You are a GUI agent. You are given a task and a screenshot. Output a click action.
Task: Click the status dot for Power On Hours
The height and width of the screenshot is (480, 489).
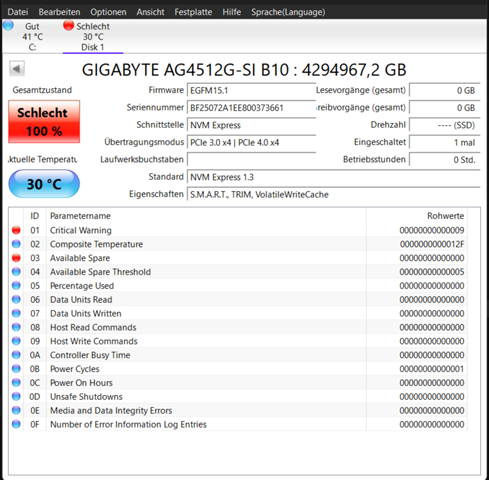pyautogui.click(x=16, y=383)
